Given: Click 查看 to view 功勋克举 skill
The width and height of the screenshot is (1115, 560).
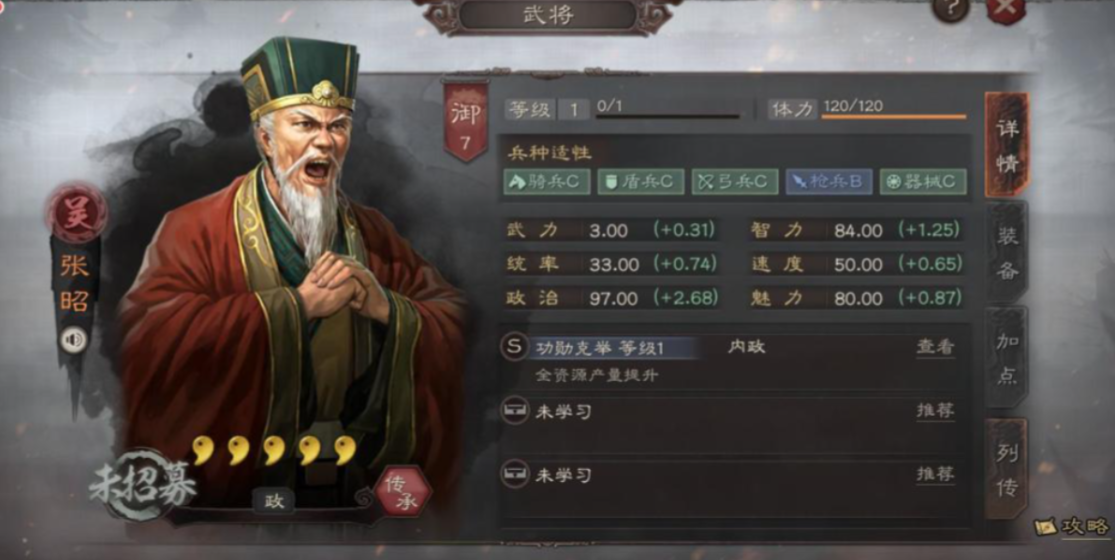Looking at the screenshot, I should click(934, 347).
